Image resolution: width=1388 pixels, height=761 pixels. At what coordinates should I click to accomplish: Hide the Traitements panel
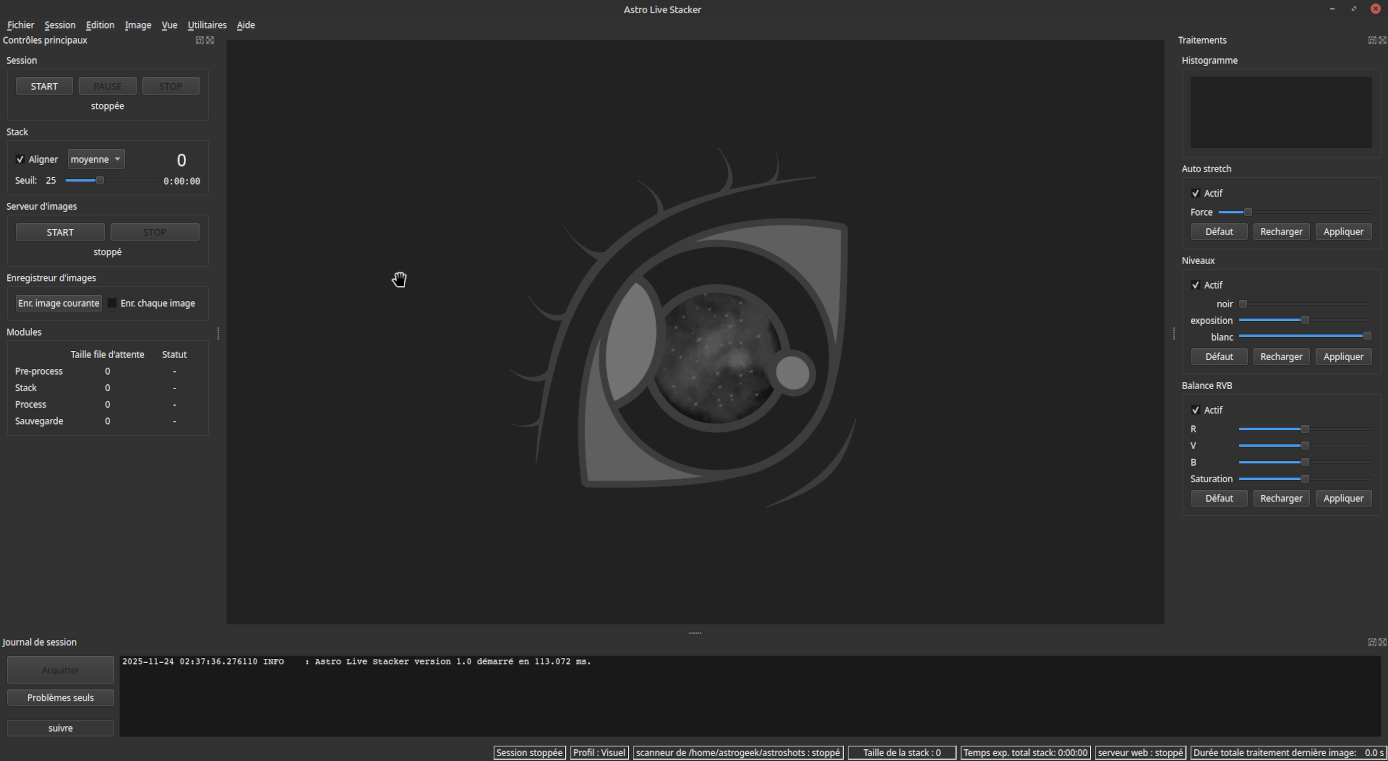(1381, 40)
